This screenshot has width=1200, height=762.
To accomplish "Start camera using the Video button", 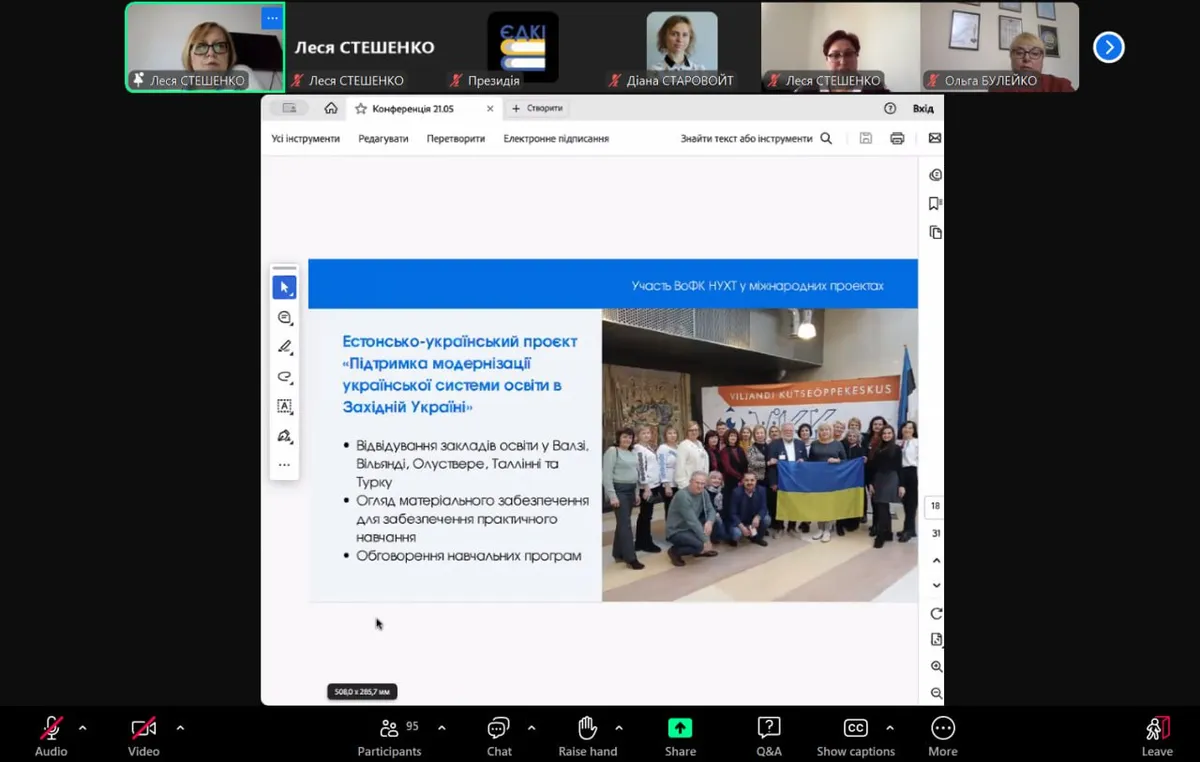I will [x=144, y=736].
